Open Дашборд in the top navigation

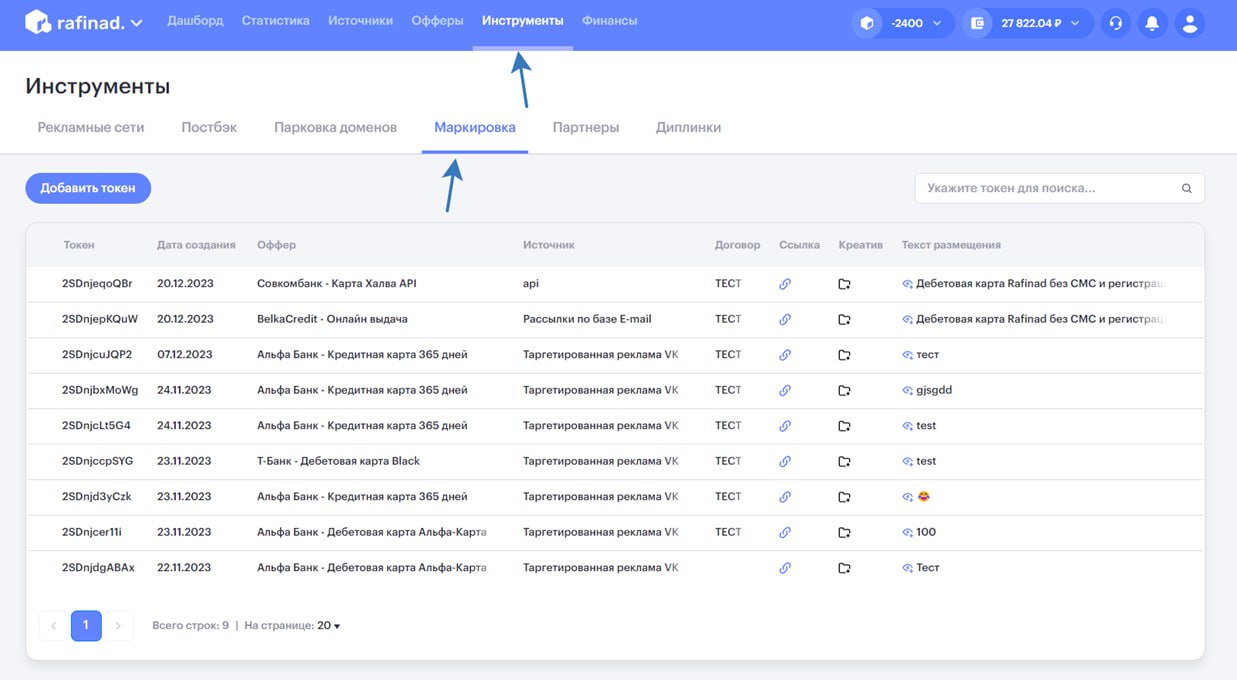click(195, 21)
